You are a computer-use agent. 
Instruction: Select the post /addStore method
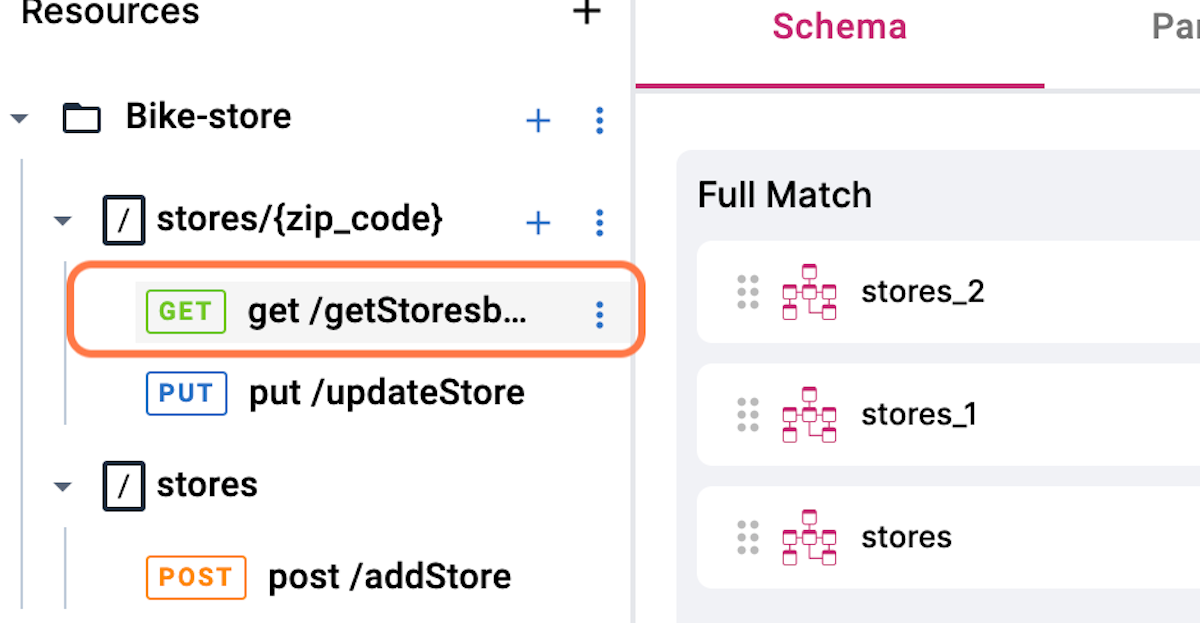(389, 577)
